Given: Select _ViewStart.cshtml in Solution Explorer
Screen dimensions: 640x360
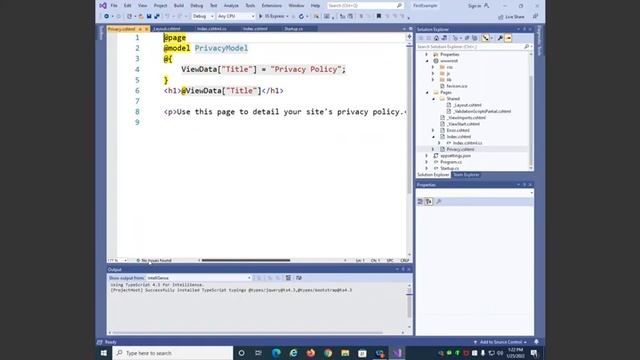Looking at the screenshot, I should point(463,124).
